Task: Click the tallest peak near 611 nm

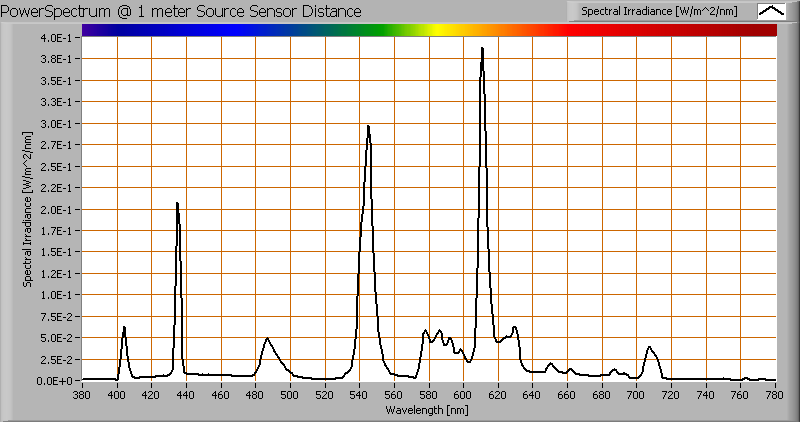Action: pyautogui.click(x=482, y=49)
